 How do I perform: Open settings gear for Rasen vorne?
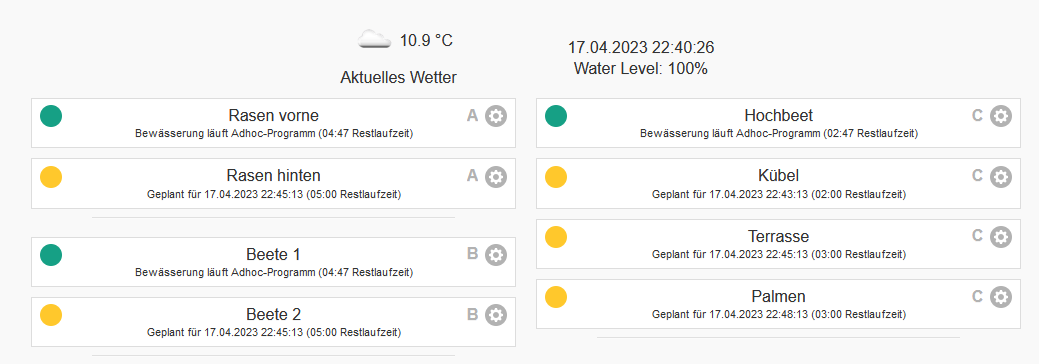496,116
